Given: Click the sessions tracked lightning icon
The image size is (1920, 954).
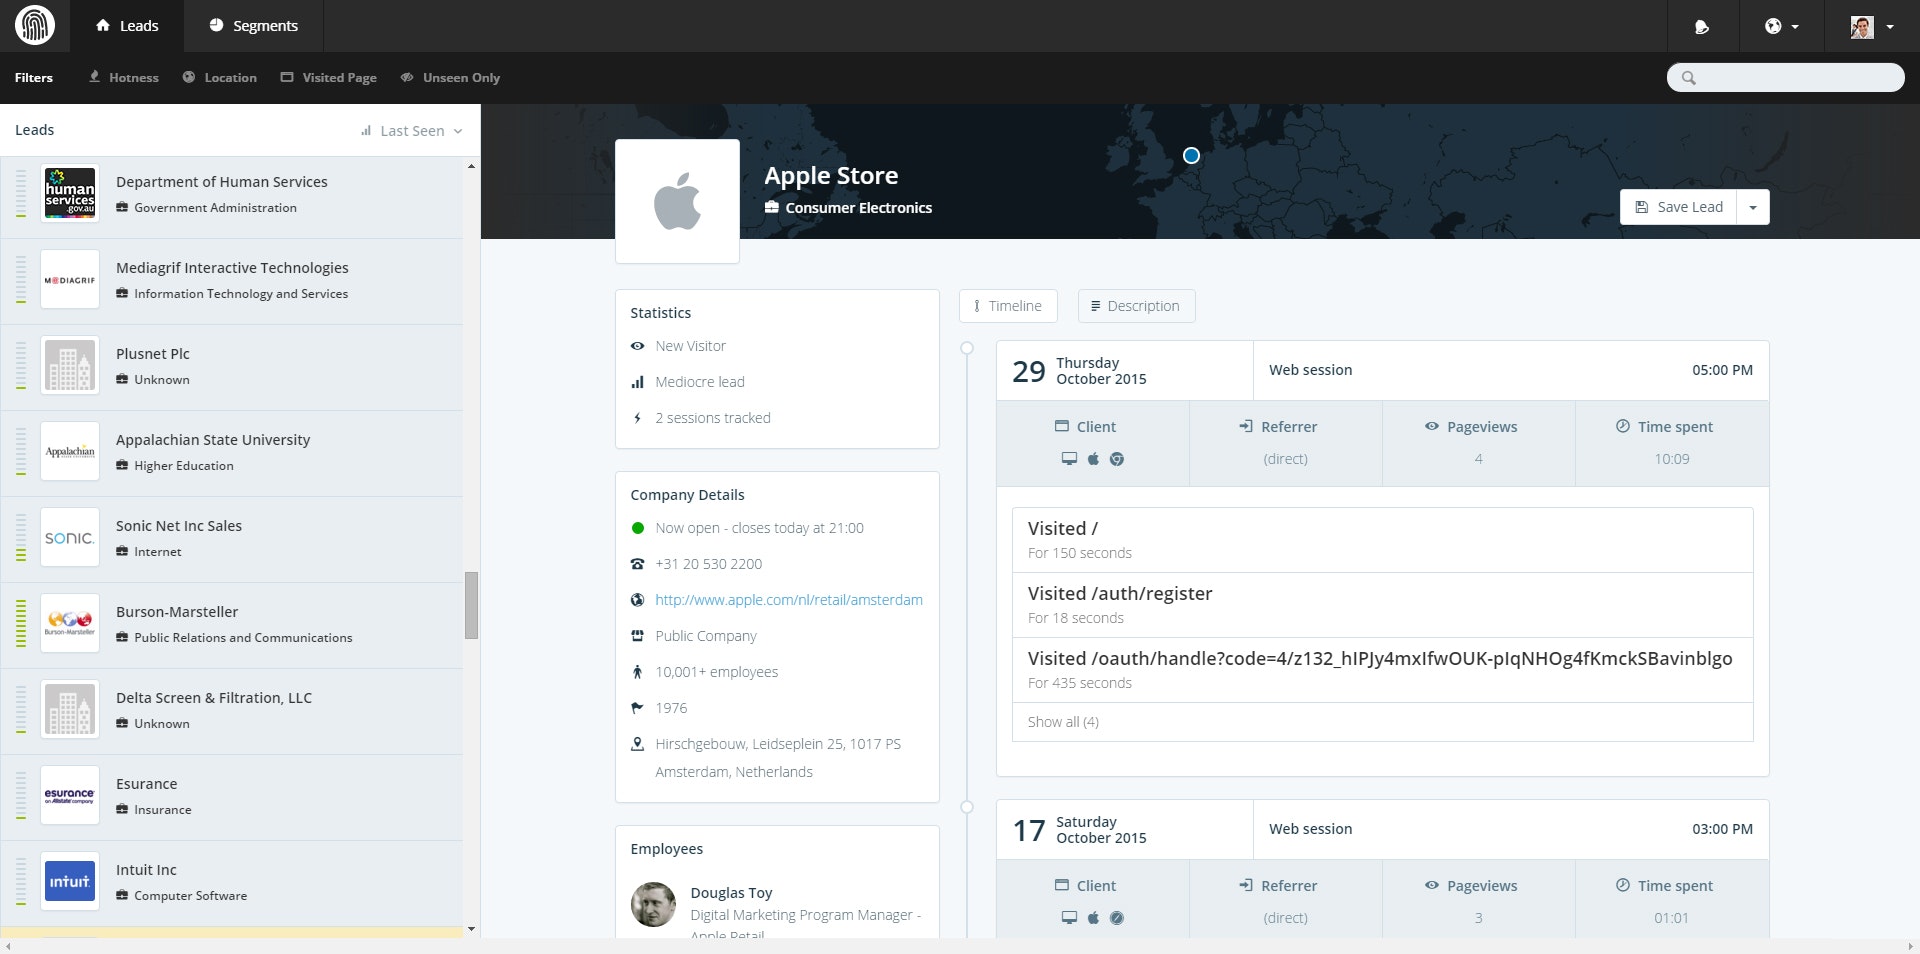Looking at the screenshot, I should [x=637, y=418].
